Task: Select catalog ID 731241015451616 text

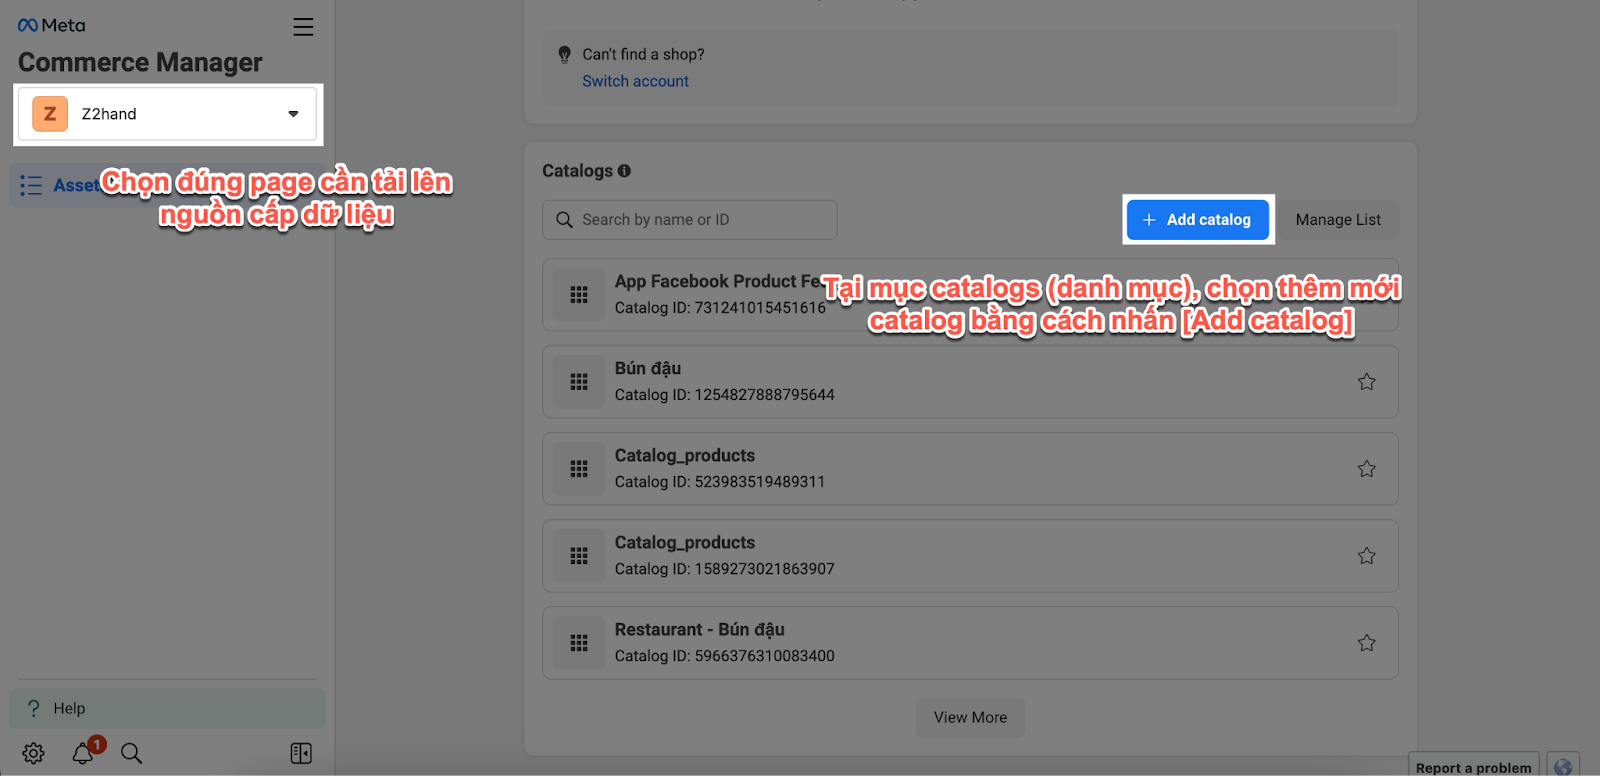Action: [720, 308]
